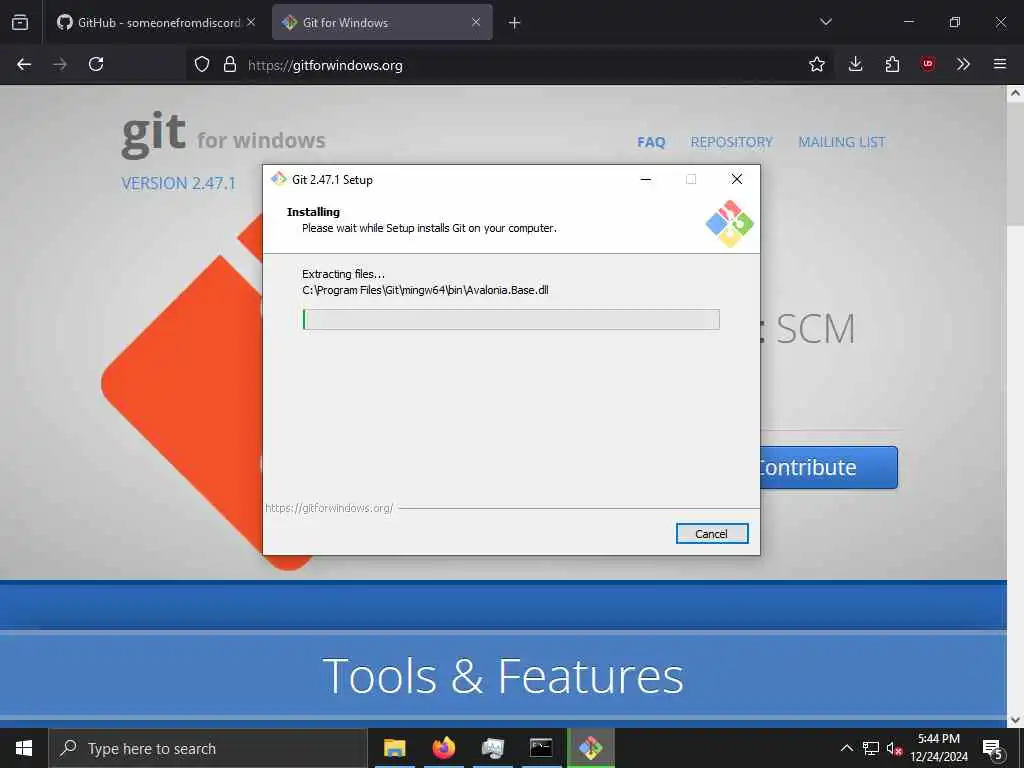The height and width of the screenshot is (768, 1024).
Task: Open the clock and date flyout
Action: [939, 748]
